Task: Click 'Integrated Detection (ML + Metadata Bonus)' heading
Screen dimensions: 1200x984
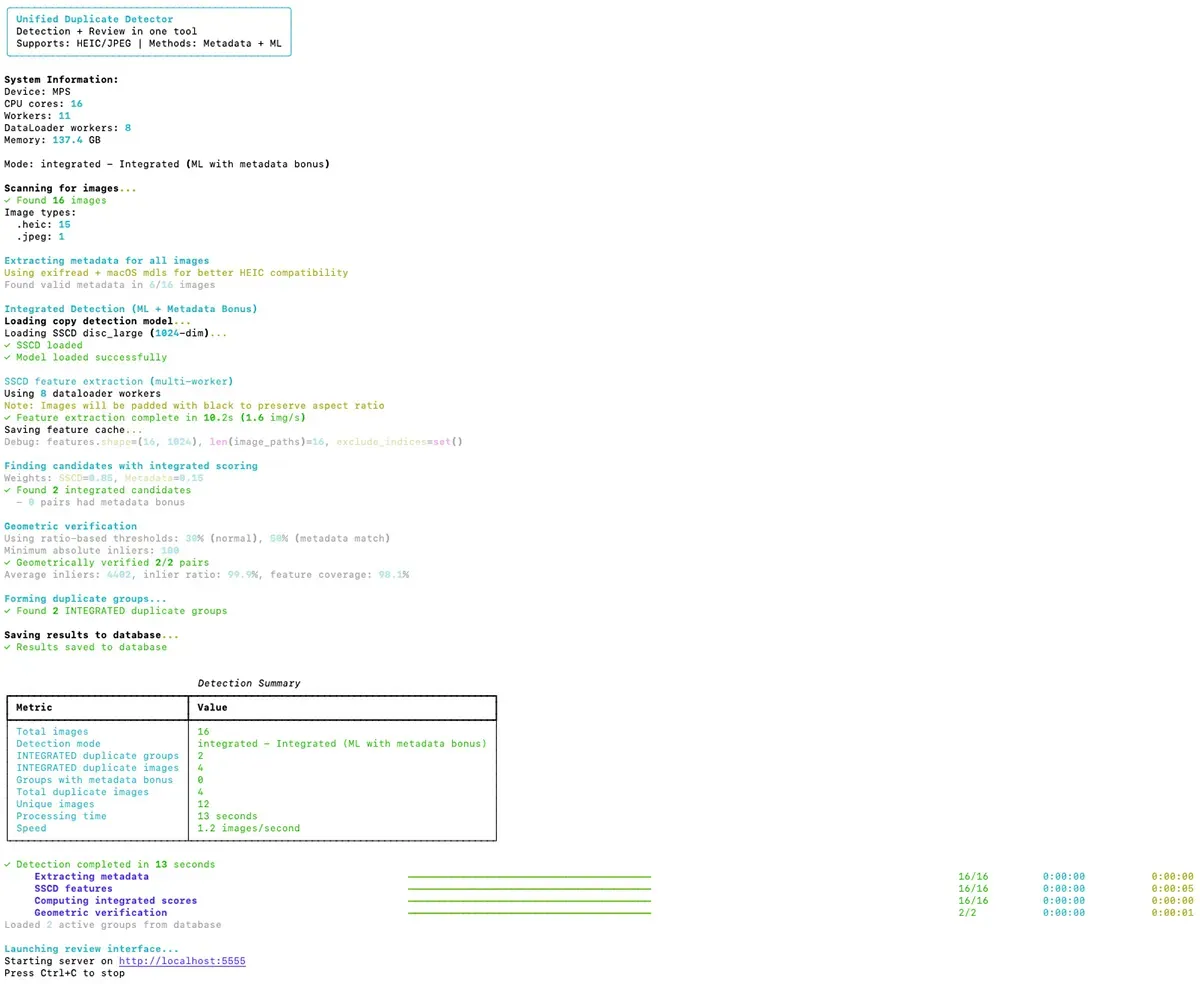Action: [130, 309]
